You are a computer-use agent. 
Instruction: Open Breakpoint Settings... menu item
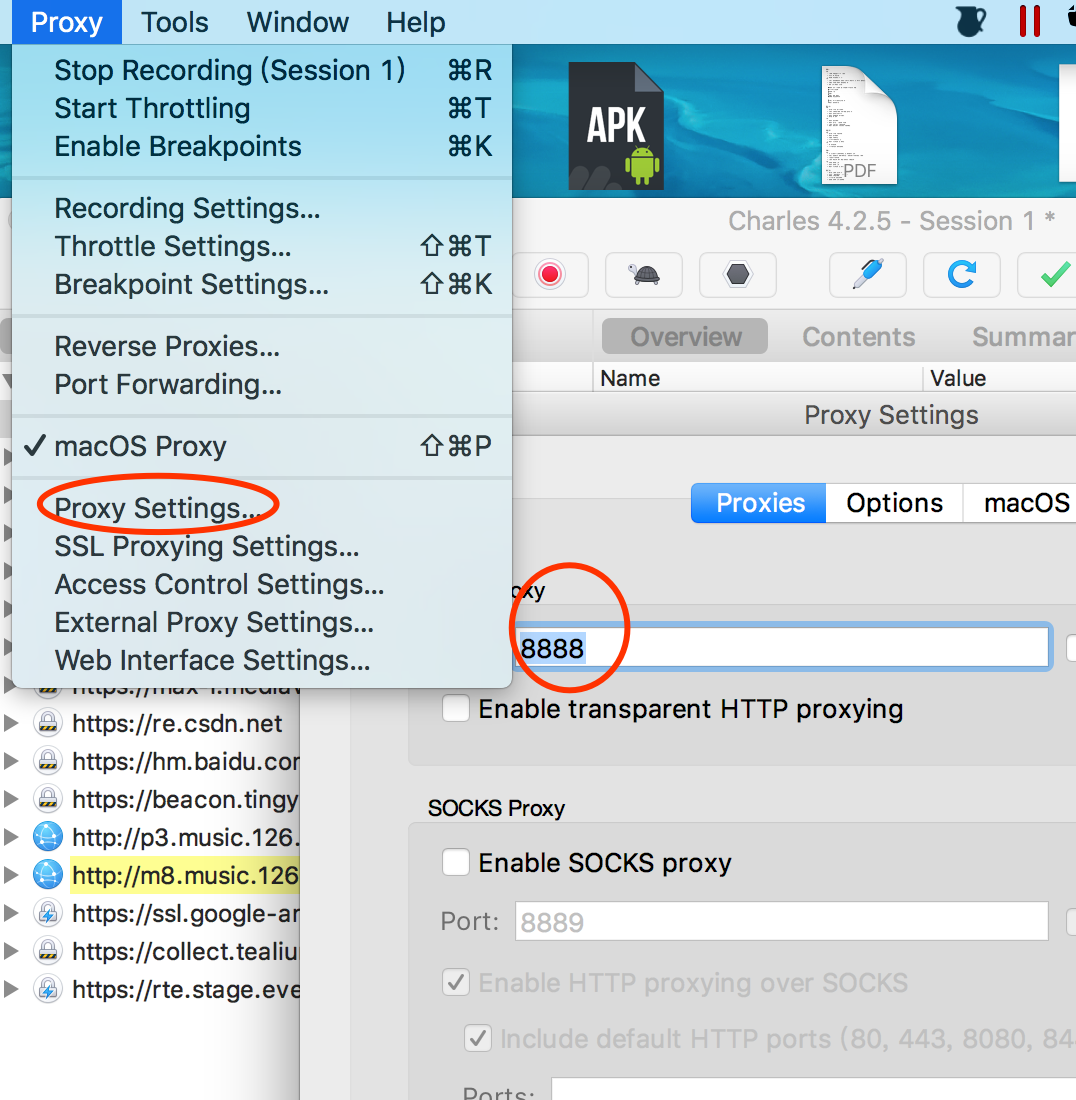point(262,283)
